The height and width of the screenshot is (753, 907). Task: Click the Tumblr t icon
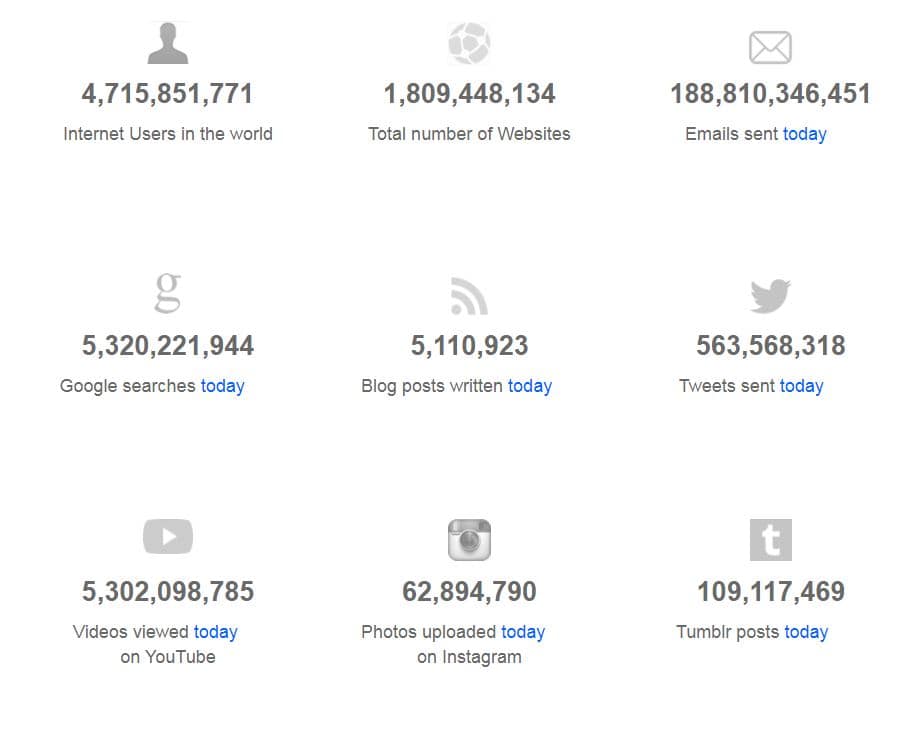pos(770,540)
